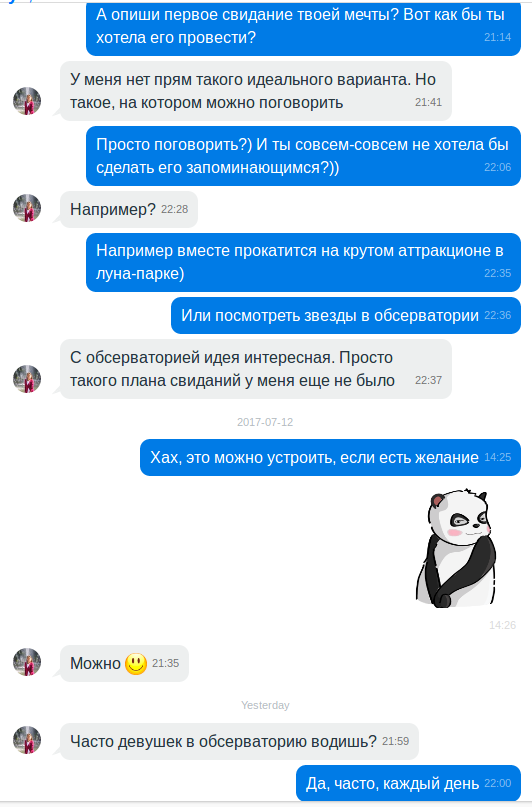Image resolution: width=532 pixels, height=807 pixels.
Task: Click avatar beside the "С обсерваторией идея" message
Action: (x=27, y=379)
